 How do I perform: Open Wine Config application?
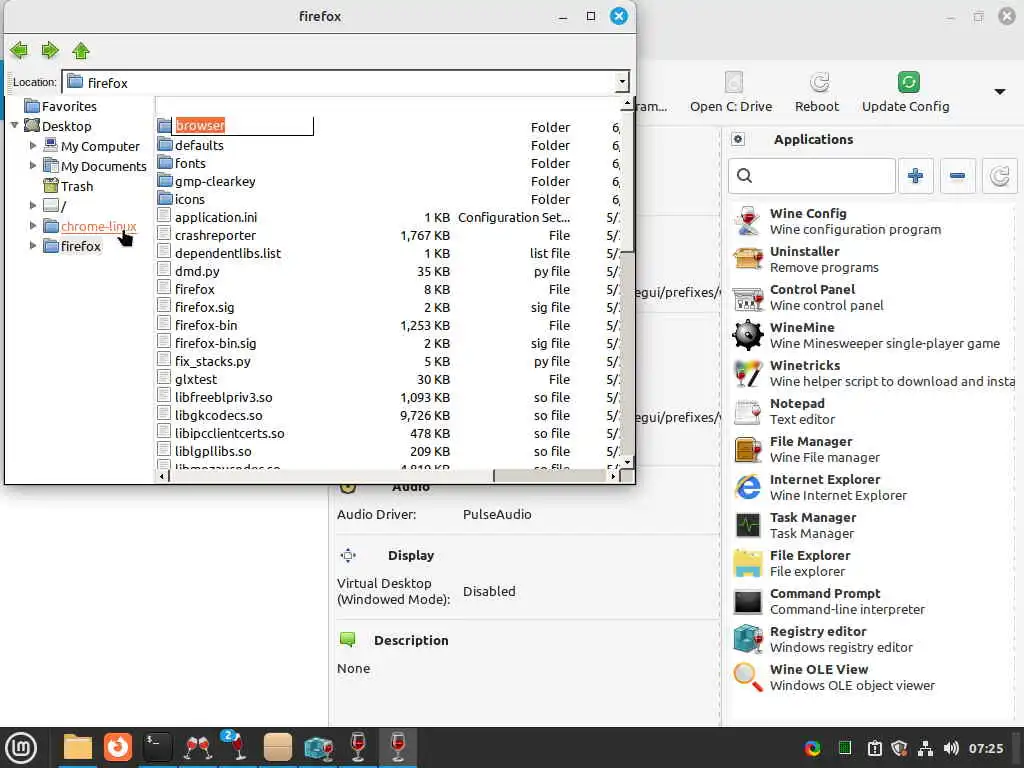pos(872,221)
